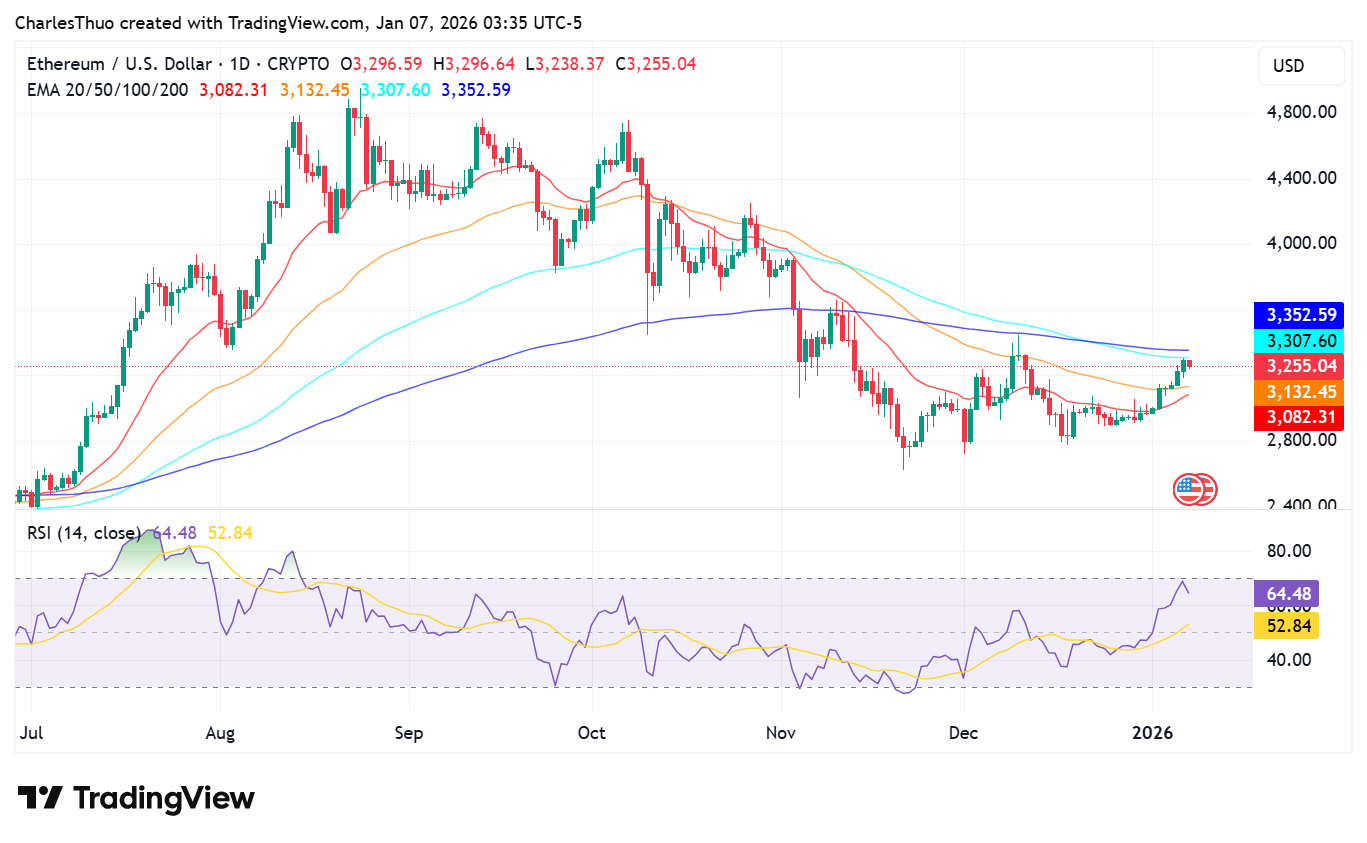Click the orange 3,132.45 EMA label
1367x843 pixels.
click(x=1300, y=391)
